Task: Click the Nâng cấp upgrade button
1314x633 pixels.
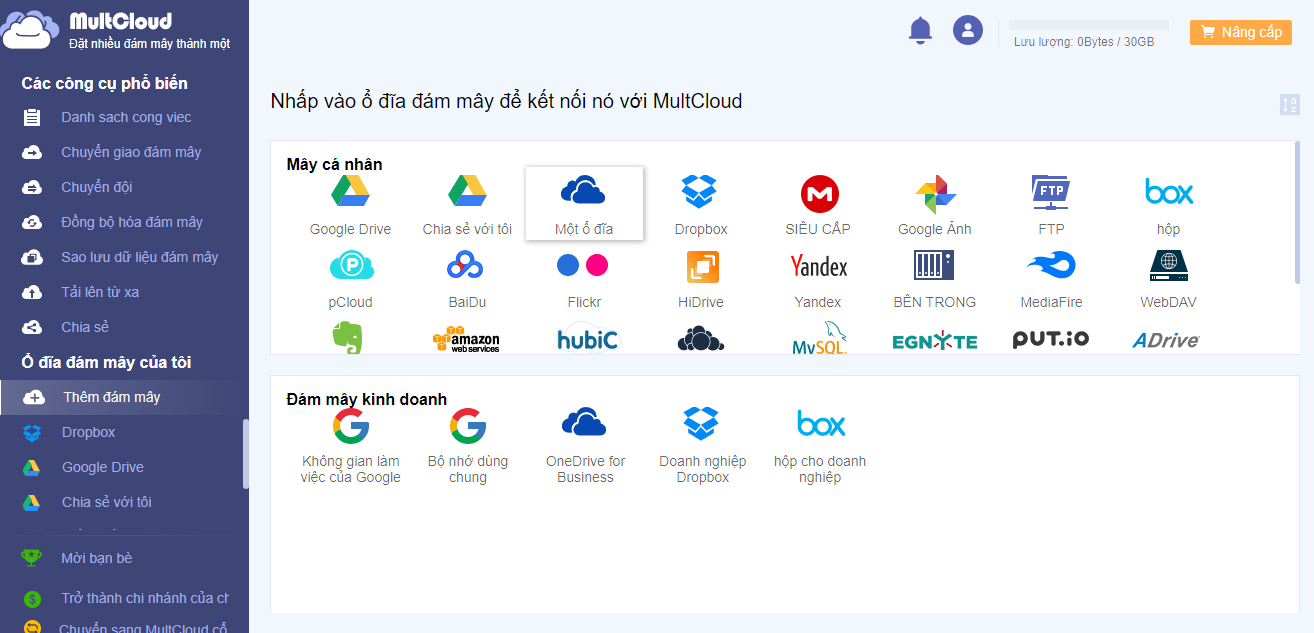Action: pos(1241,32)
